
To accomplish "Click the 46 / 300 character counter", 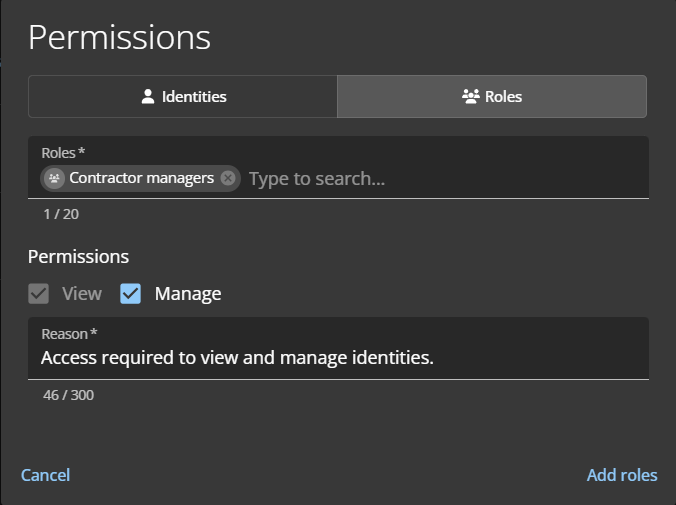I will click(68, 395).
